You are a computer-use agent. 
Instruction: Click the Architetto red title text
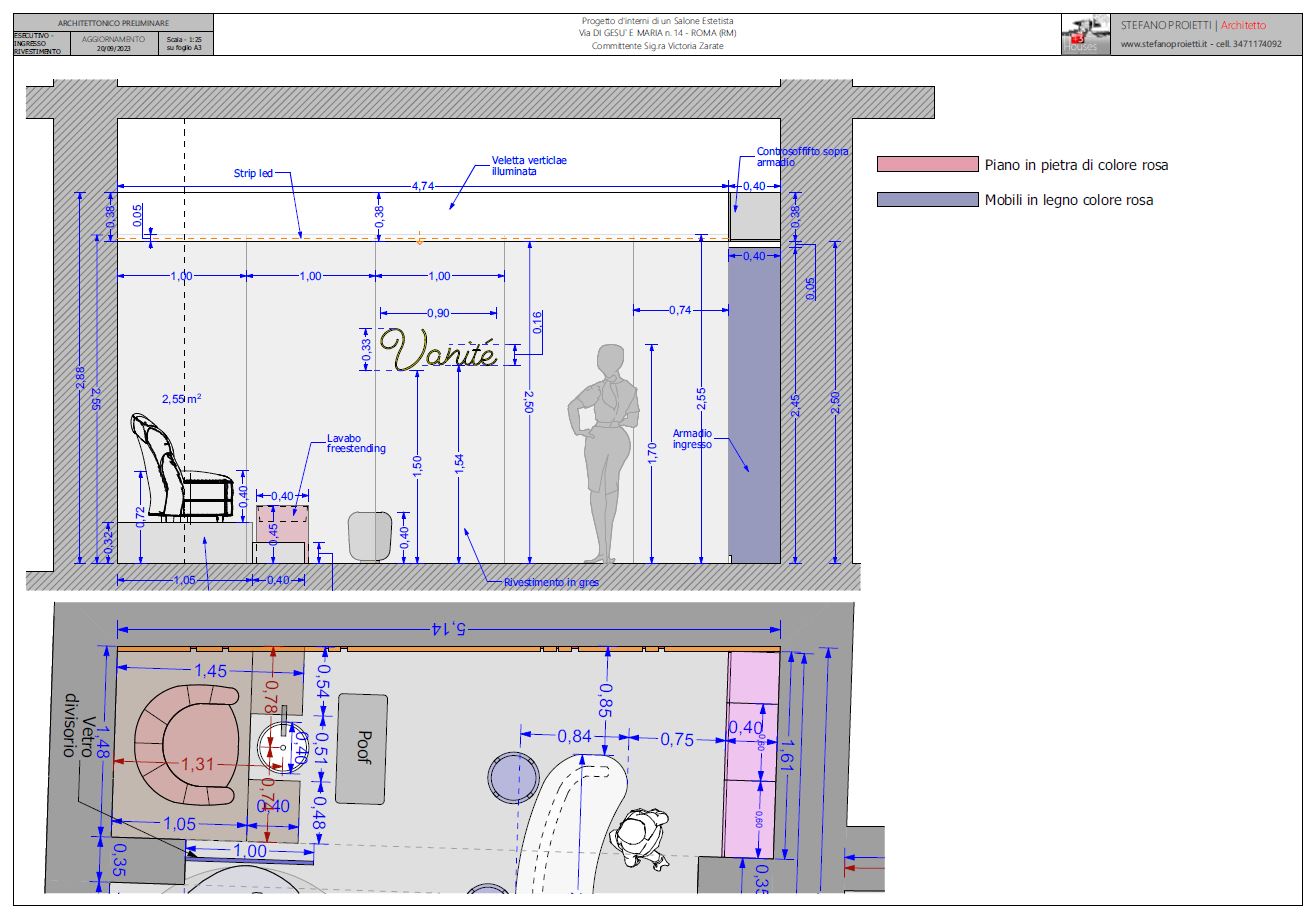(x=1243, y=25)
